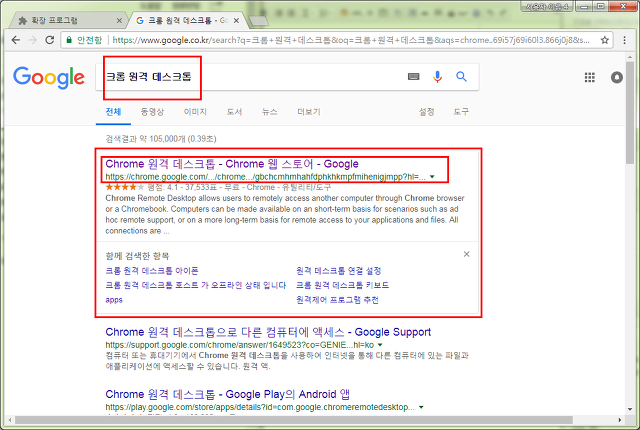The width and height of the screenshot is (640, 430).
Task: Click in the Google search input field
Action: coord(253,77)
